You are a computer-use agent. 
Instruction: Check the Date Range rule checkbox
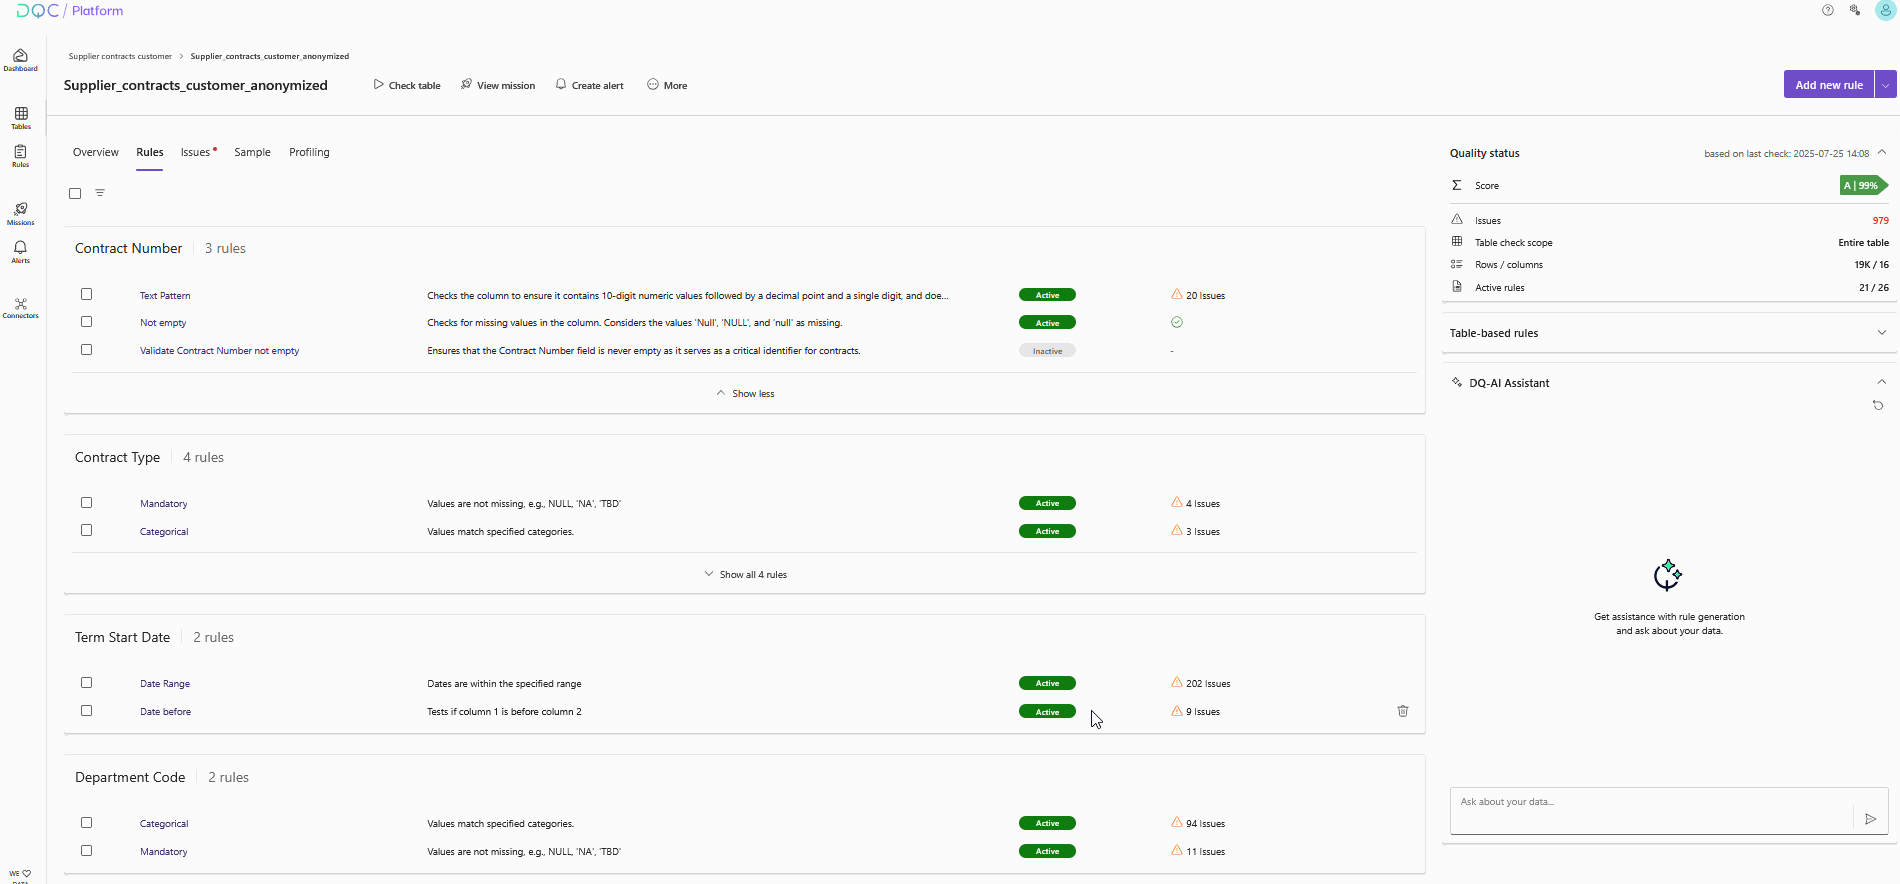(x=87, y=683)
